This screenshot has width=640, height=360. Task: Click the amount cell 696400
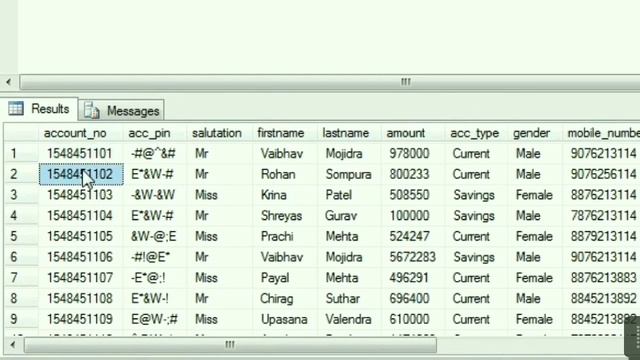click(413, 298)
